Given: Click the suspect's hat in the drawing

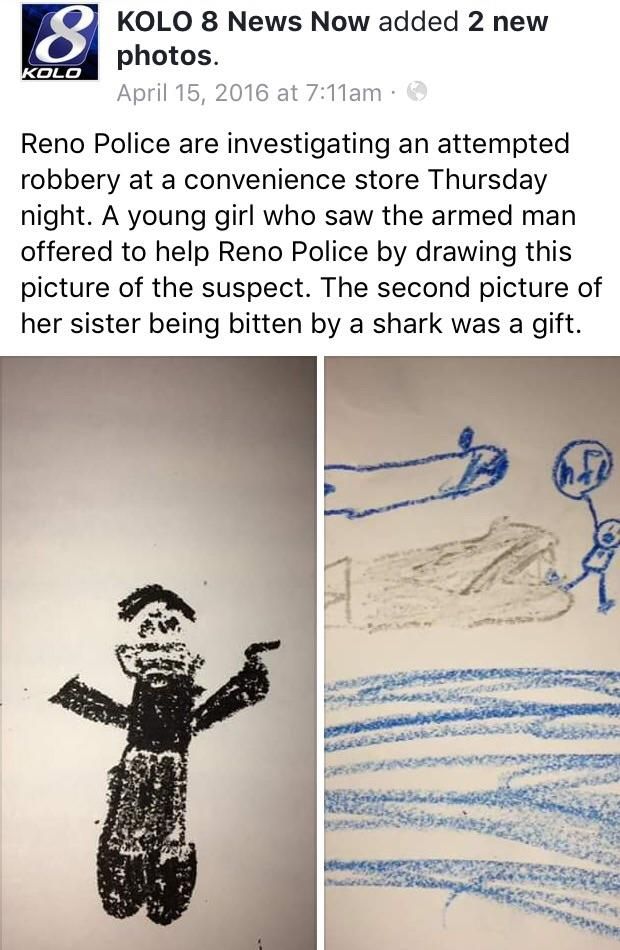Looking at the screenshot, I should [x=156, y=603].
